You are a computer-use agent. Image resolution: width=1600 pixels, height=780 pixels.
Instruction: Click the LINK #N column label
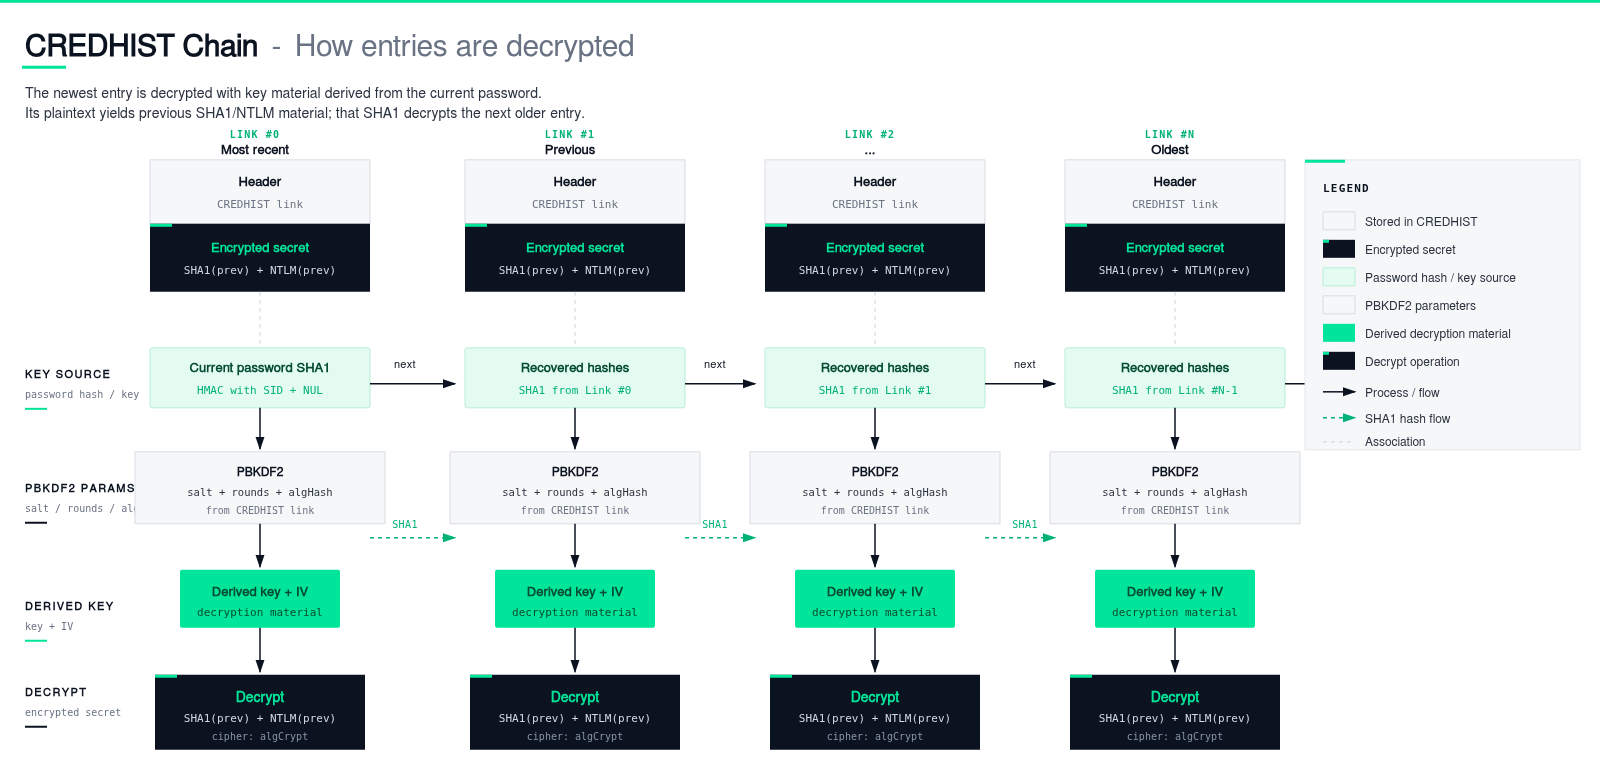(x=1170, y=134)
